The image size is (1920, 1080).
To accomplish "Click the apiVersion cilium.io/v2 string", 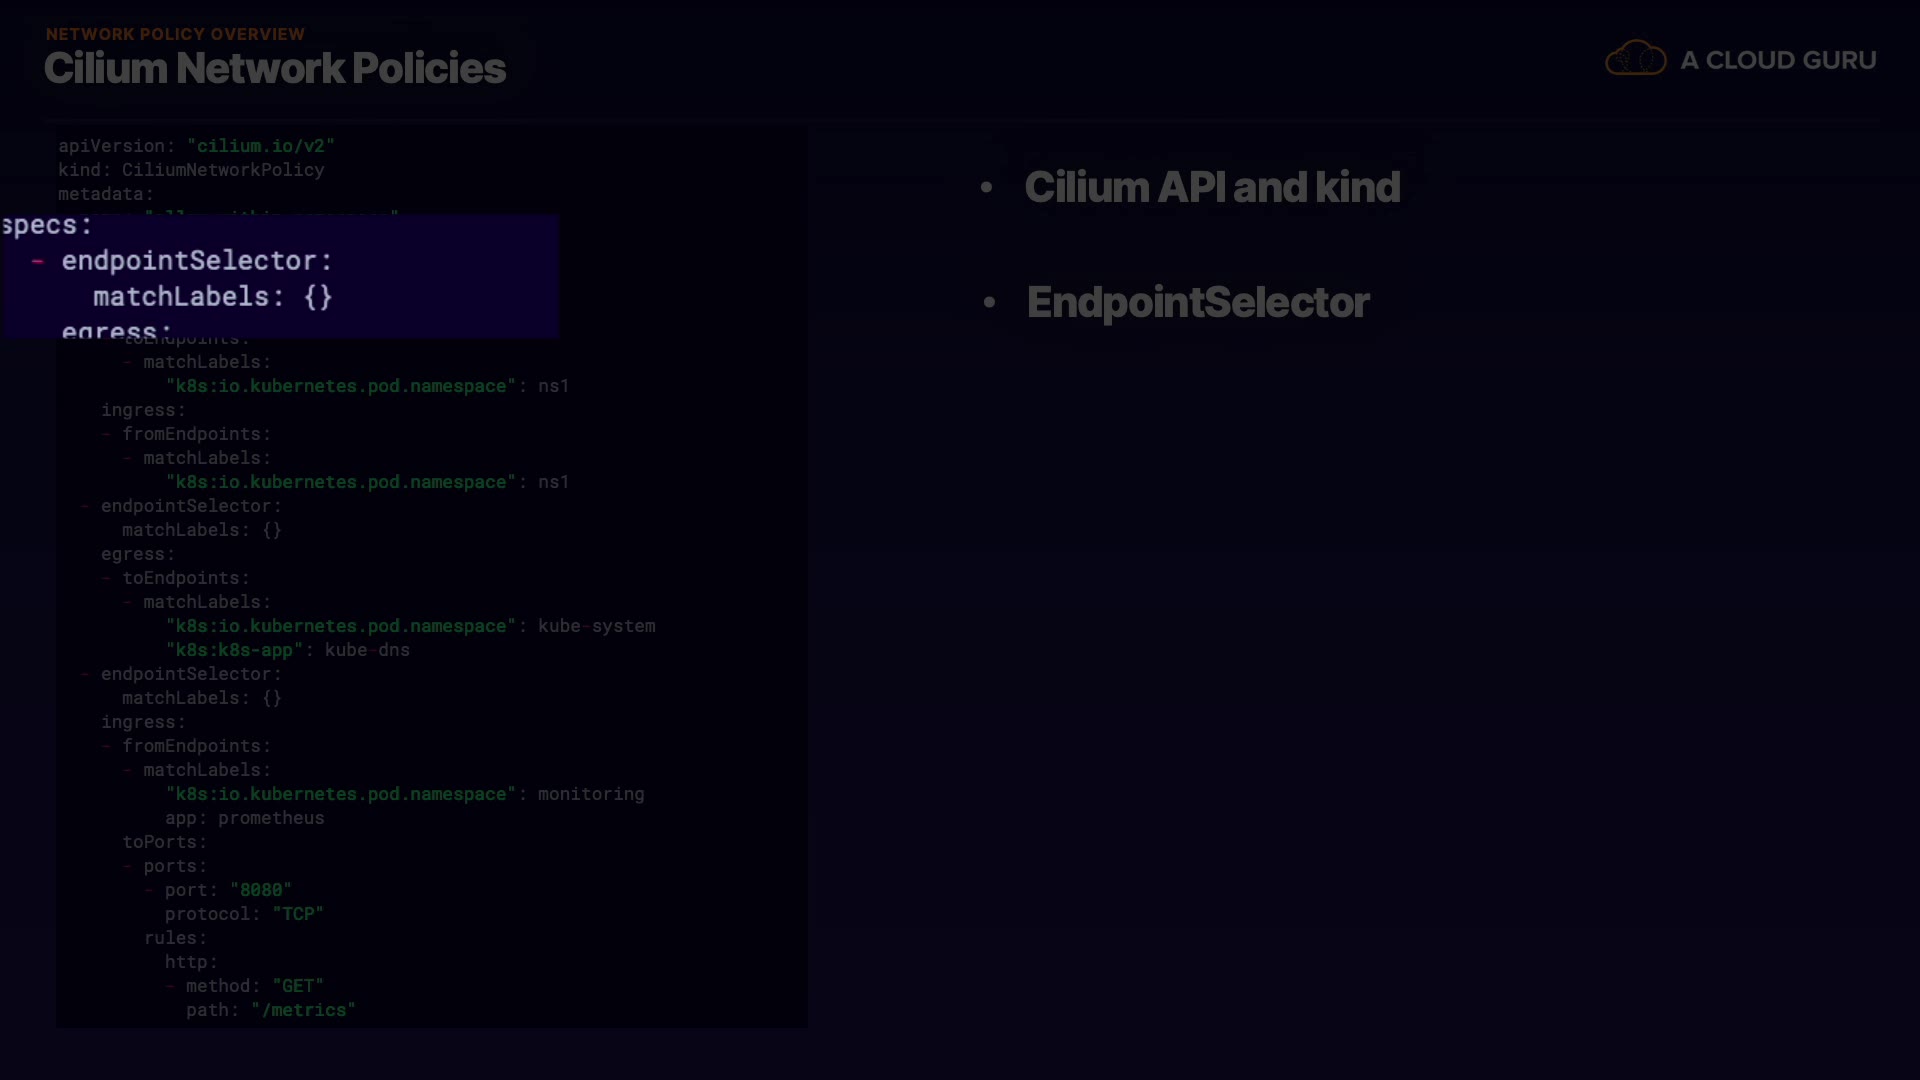I will [261, 146].
